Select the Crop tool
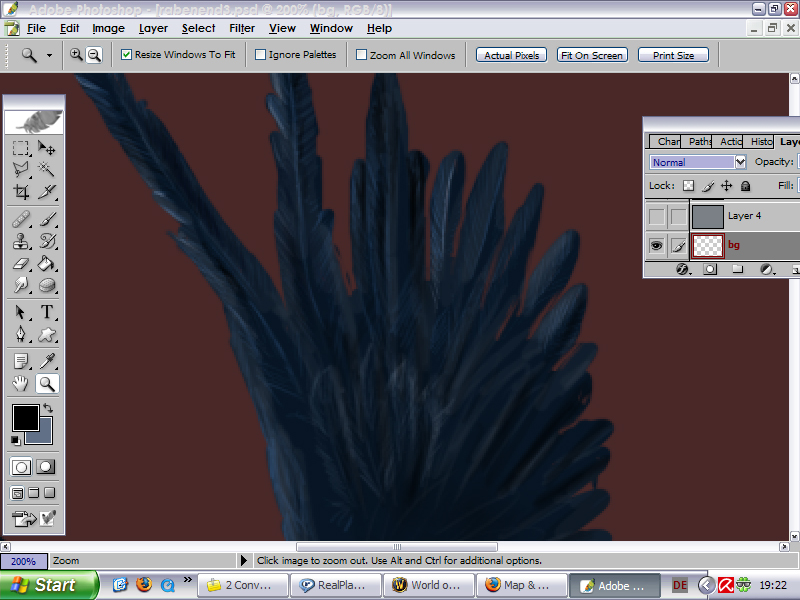The width and height of the screenshot is (800, 600). 21,191
